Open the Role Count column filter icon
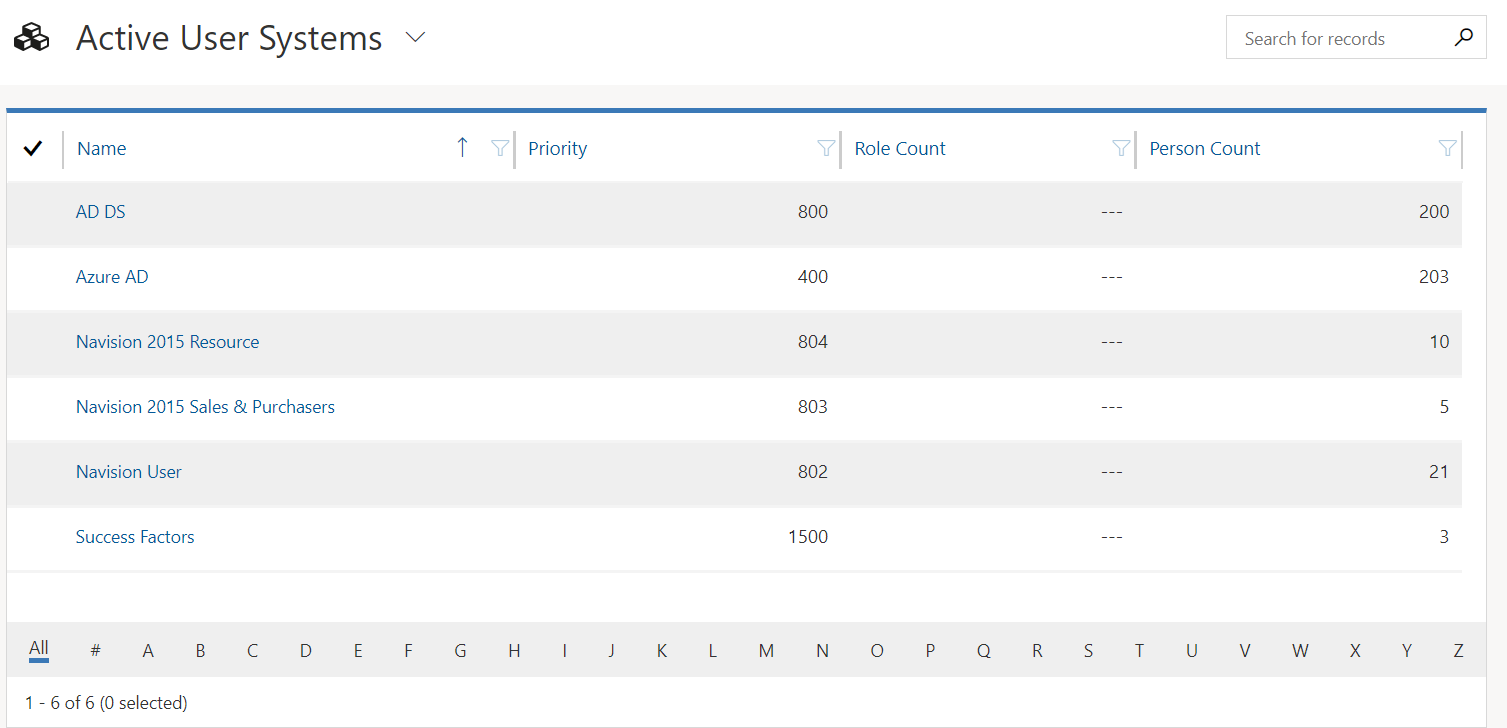This screenshot has height=728, width=1507. pyautogui.click(x=1121, y=148)
